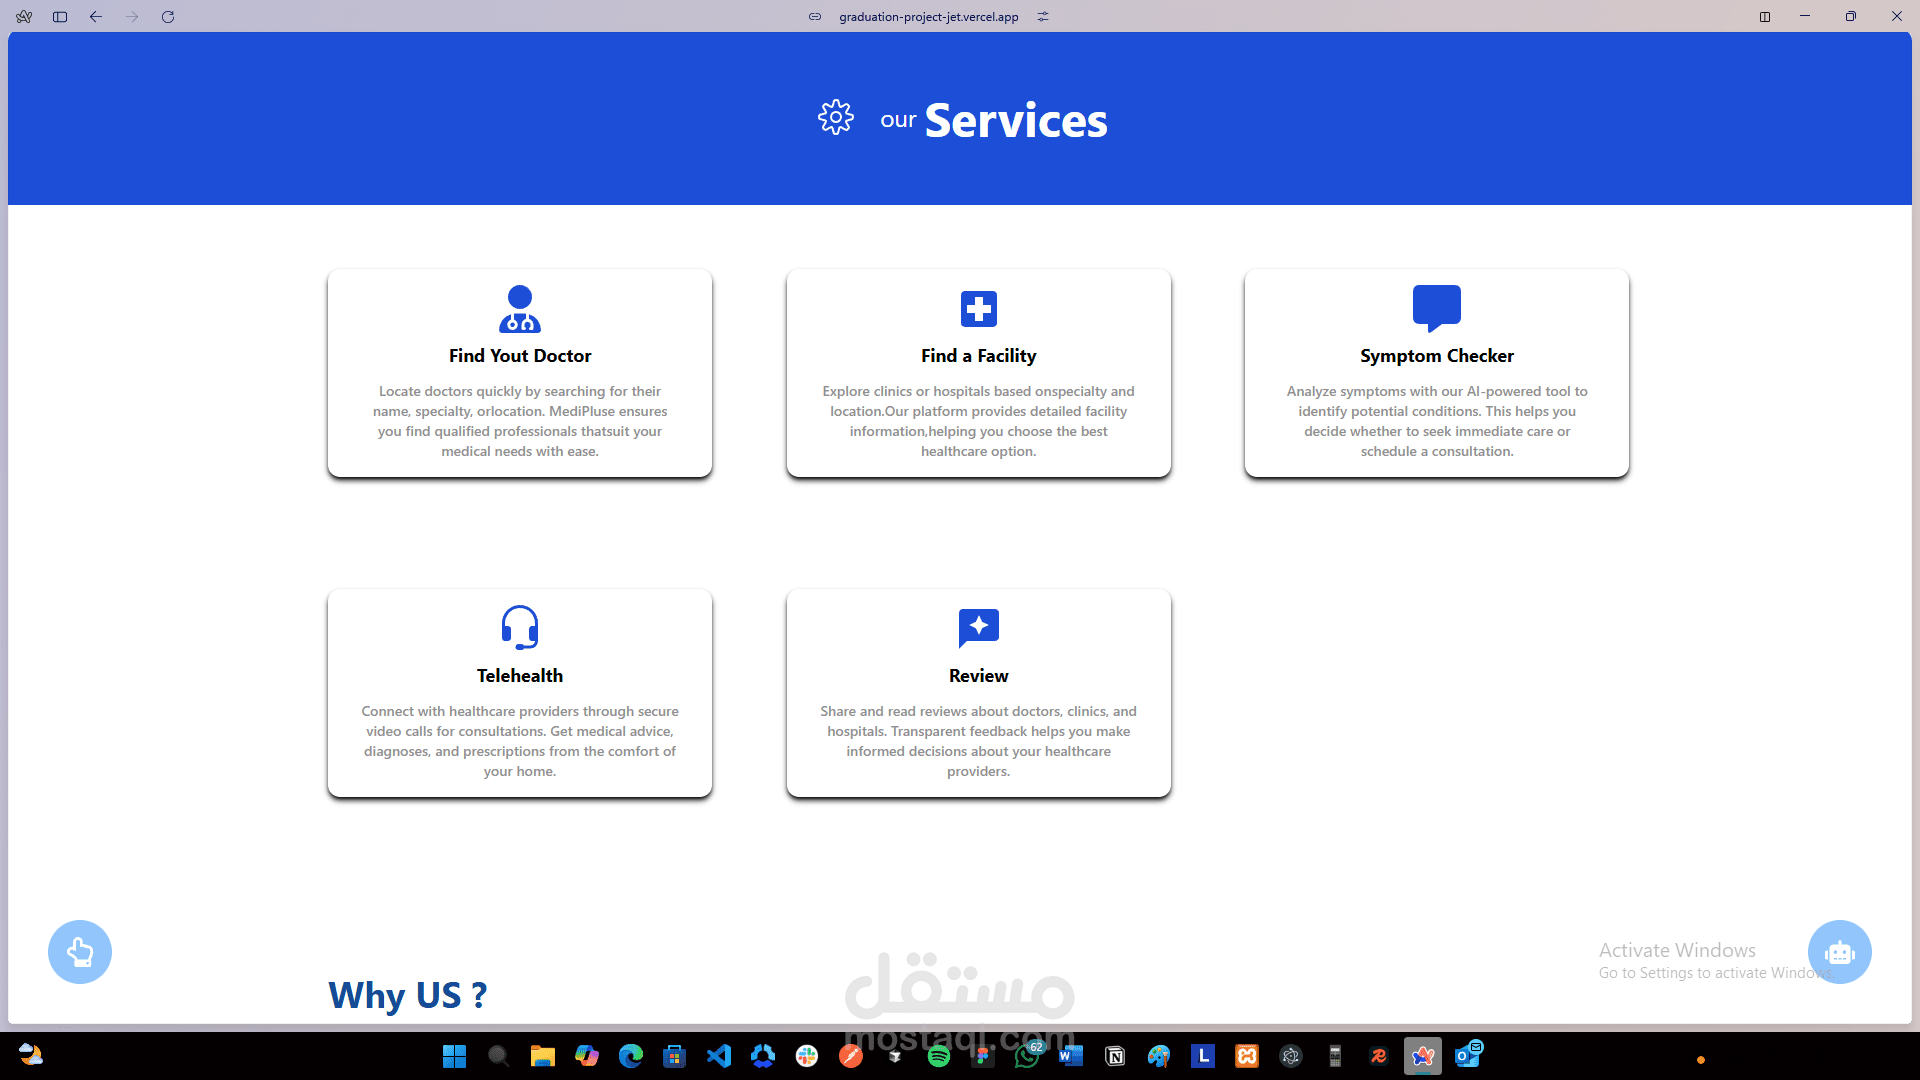Open WhatsApp with 62 badge in taskbar

coord(1028,1055)
